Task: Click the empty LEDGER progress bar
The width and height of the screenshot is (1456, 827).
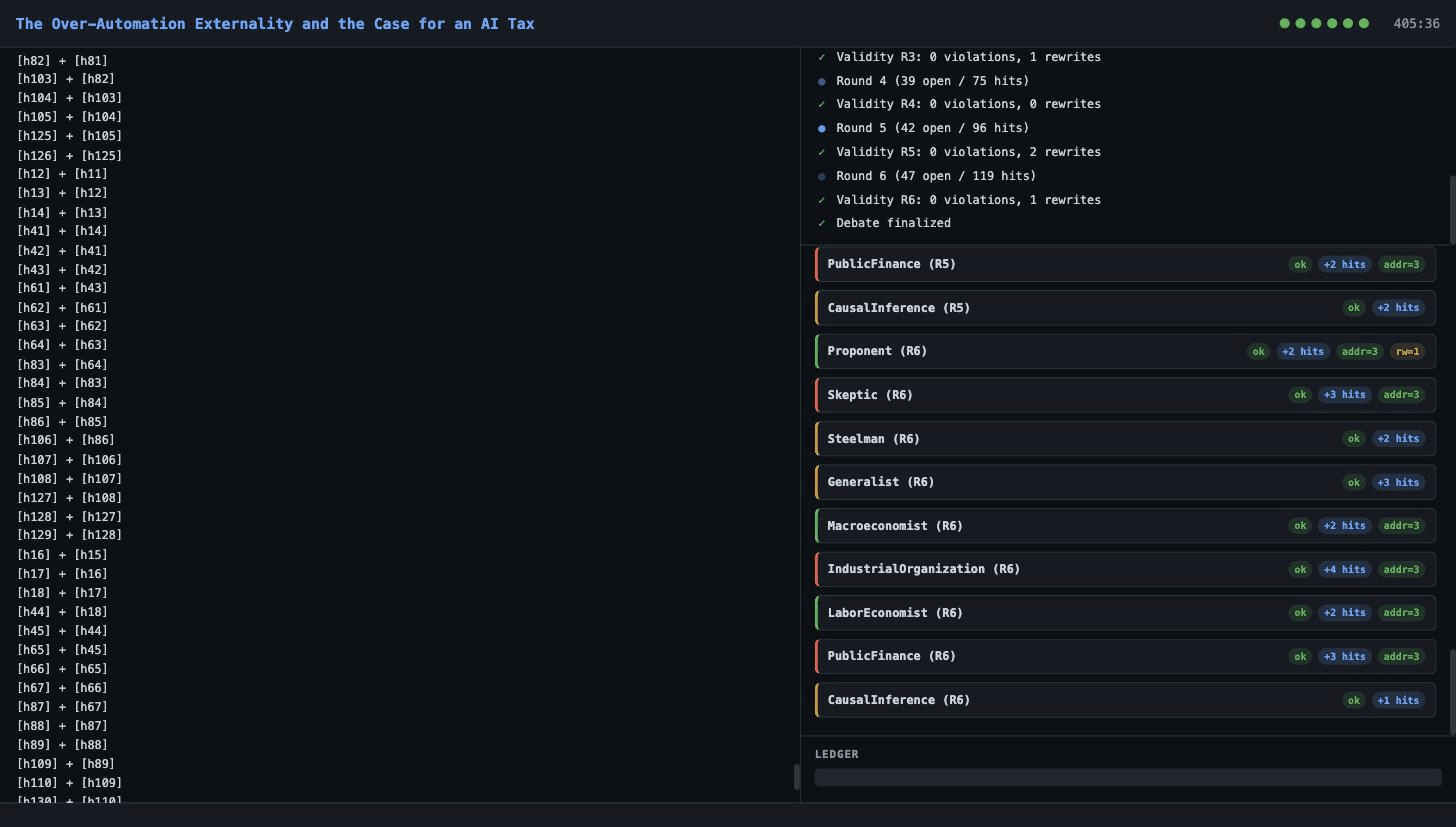Action: pyautogui.click(x=1128, y=777)
